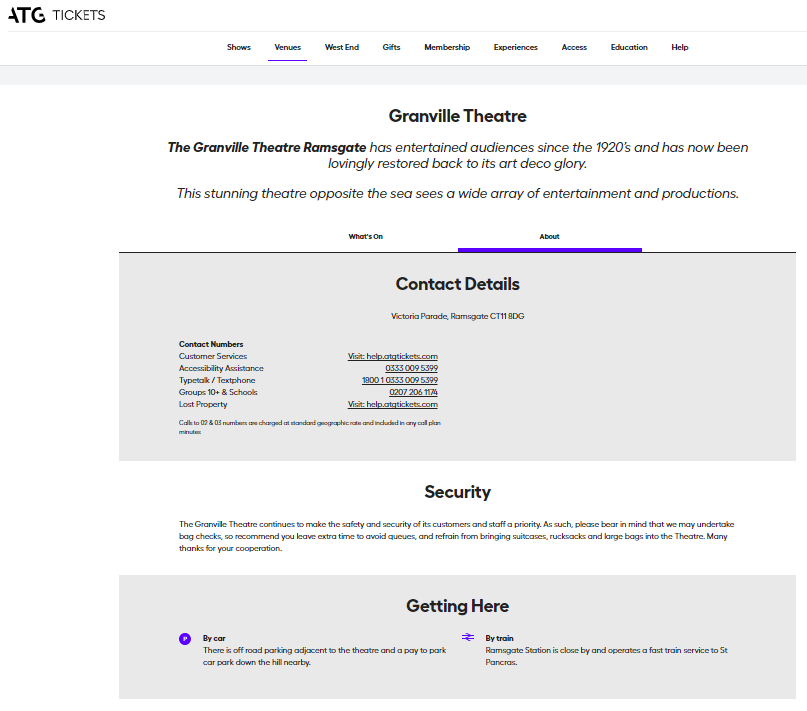Open the Experiences menu item
The height and width of the screenshot is (711, 807).
515,47
